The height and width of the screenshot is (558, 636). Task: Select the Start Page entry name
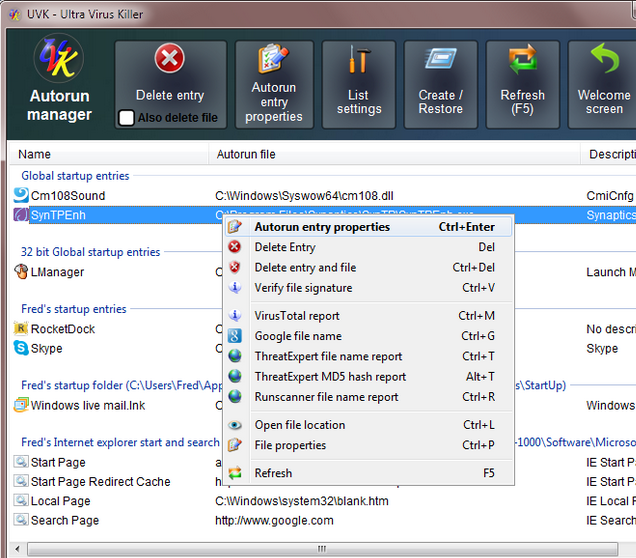(58, 462)
